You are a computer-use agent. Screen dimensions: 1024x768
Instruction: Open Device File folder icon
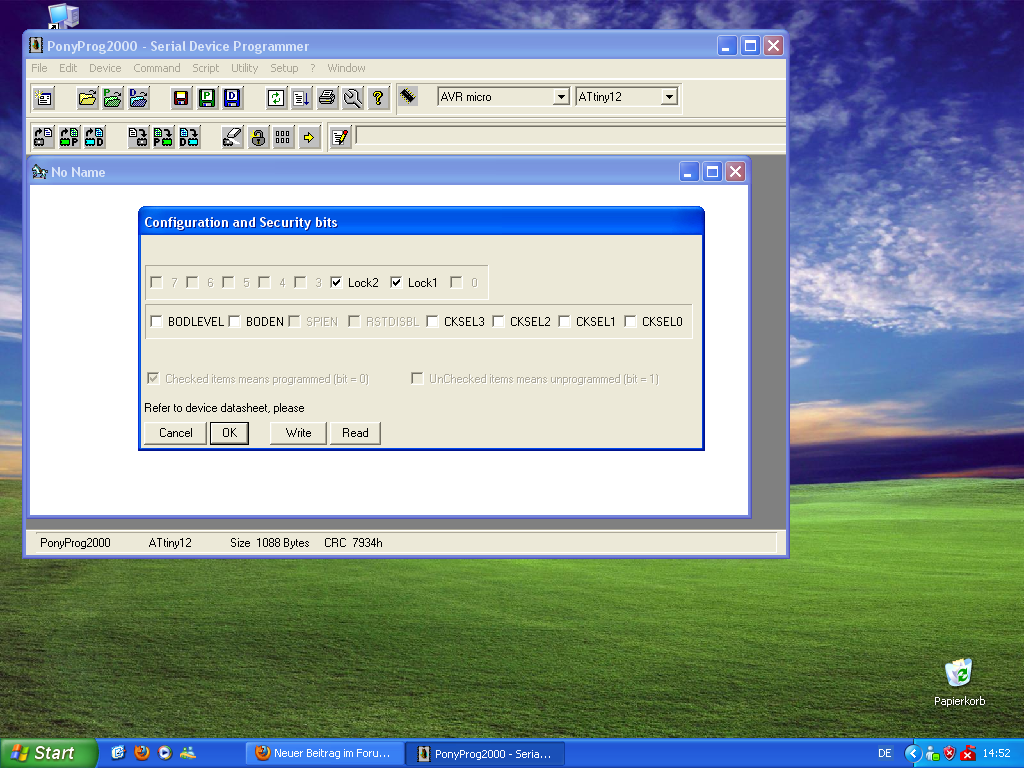point(87,98)
